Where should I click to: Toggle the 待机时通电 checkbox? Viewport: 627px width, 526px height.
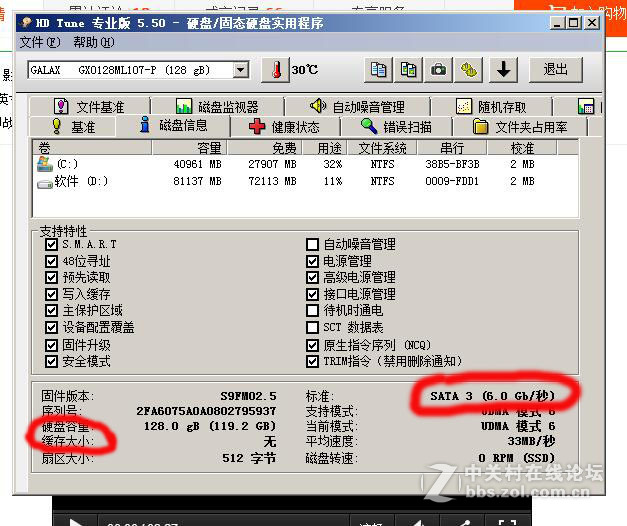312,310
